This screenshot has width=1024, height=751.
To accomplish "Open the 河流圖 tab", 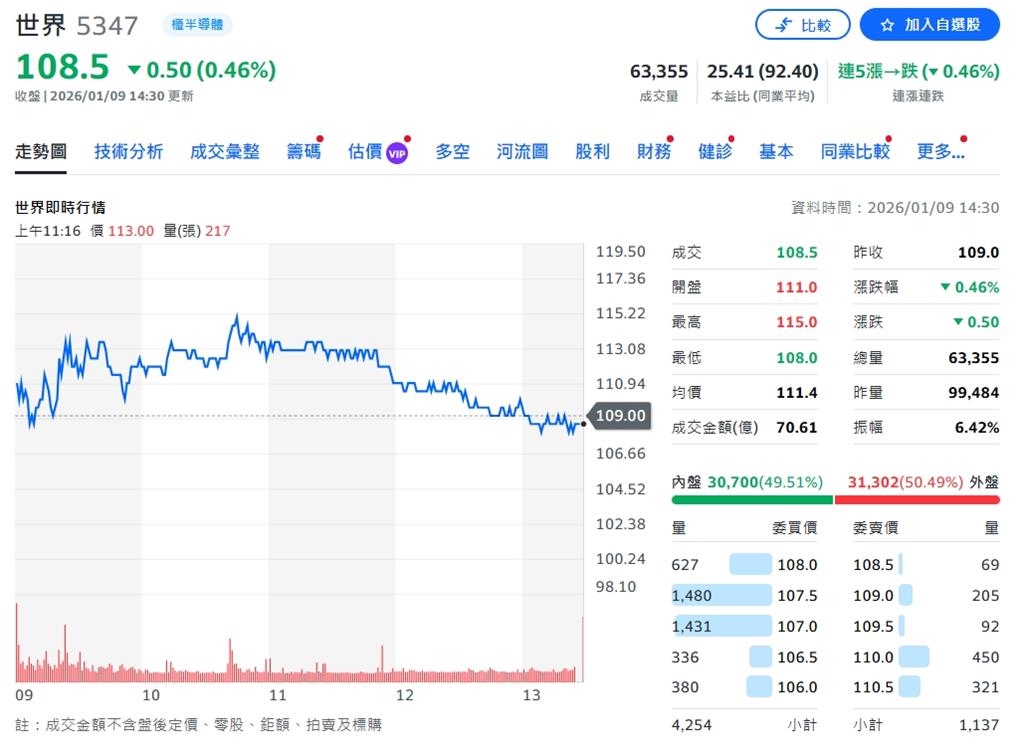I will coord(521,150).
